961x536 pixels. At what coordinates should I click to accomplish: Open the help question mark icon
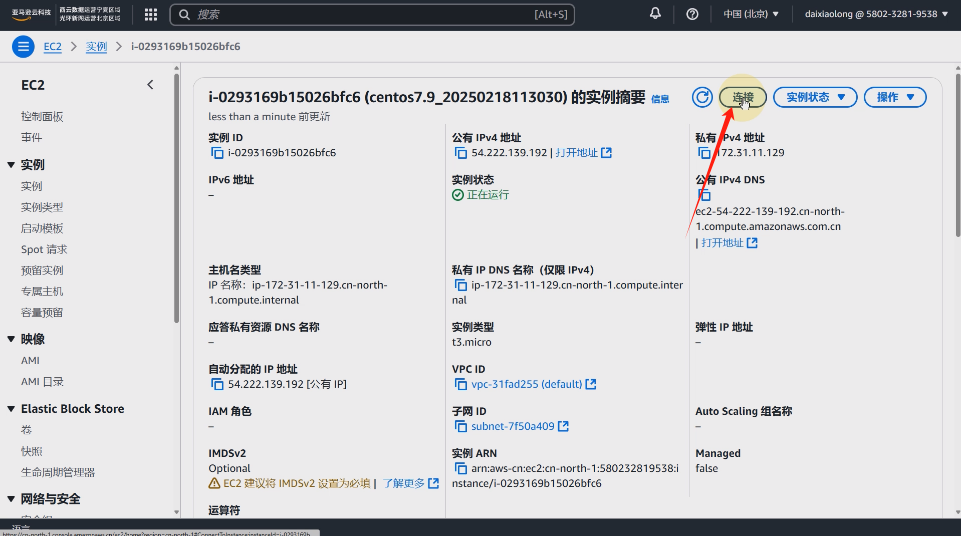[692, 14]
